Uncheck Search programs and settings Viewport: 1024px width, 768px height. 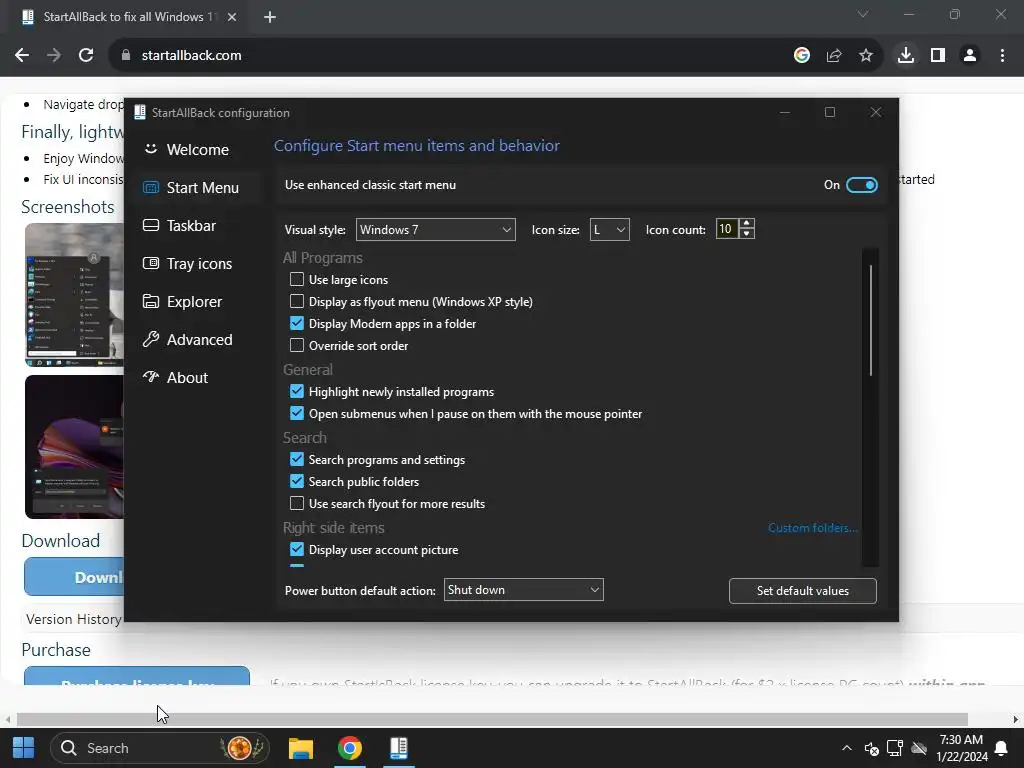(x=296, y=459)
